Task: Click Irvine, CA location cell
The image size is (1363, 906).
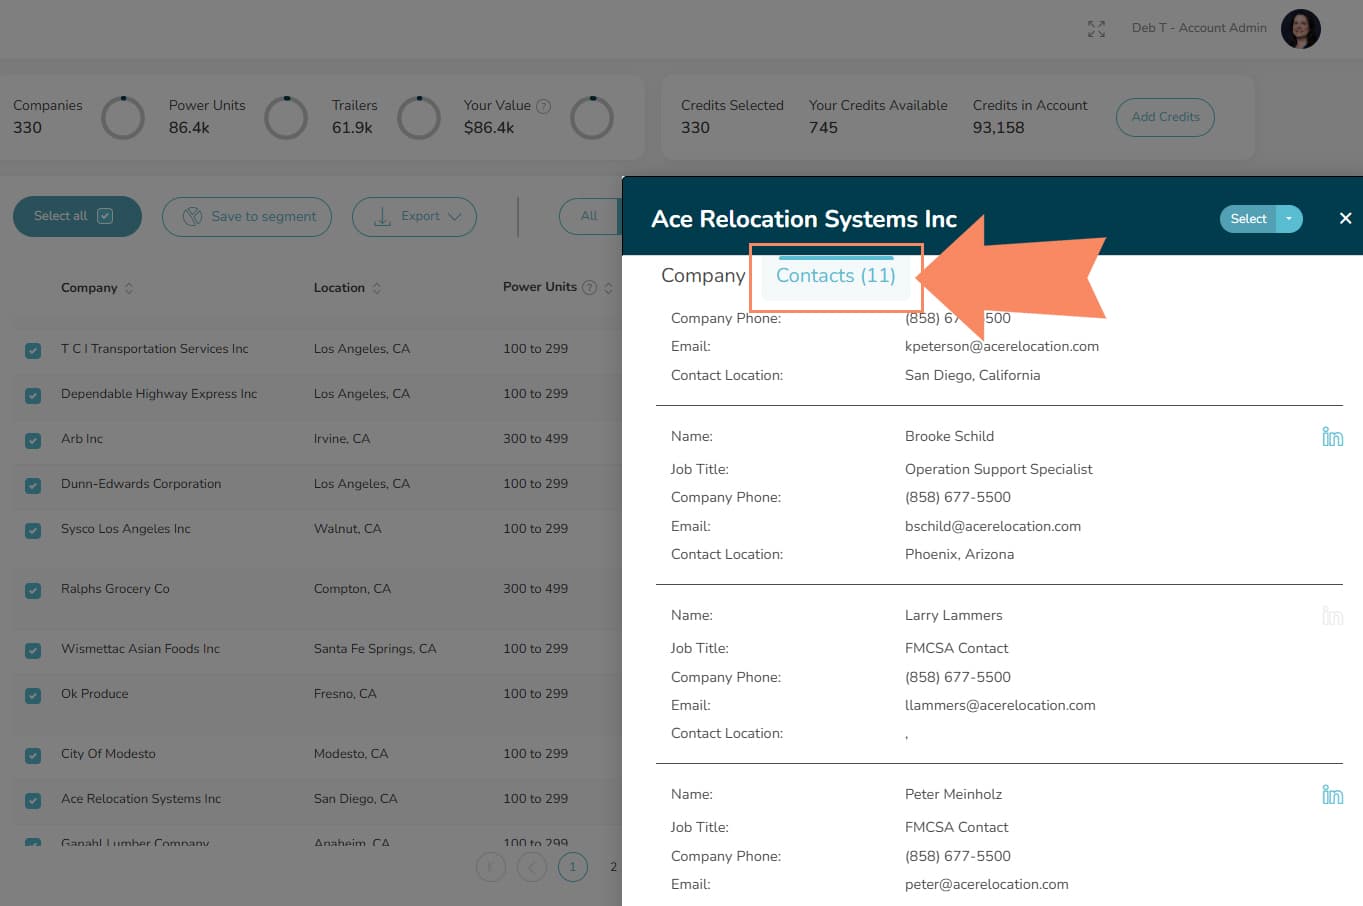Action: click(x=342, y=439)
